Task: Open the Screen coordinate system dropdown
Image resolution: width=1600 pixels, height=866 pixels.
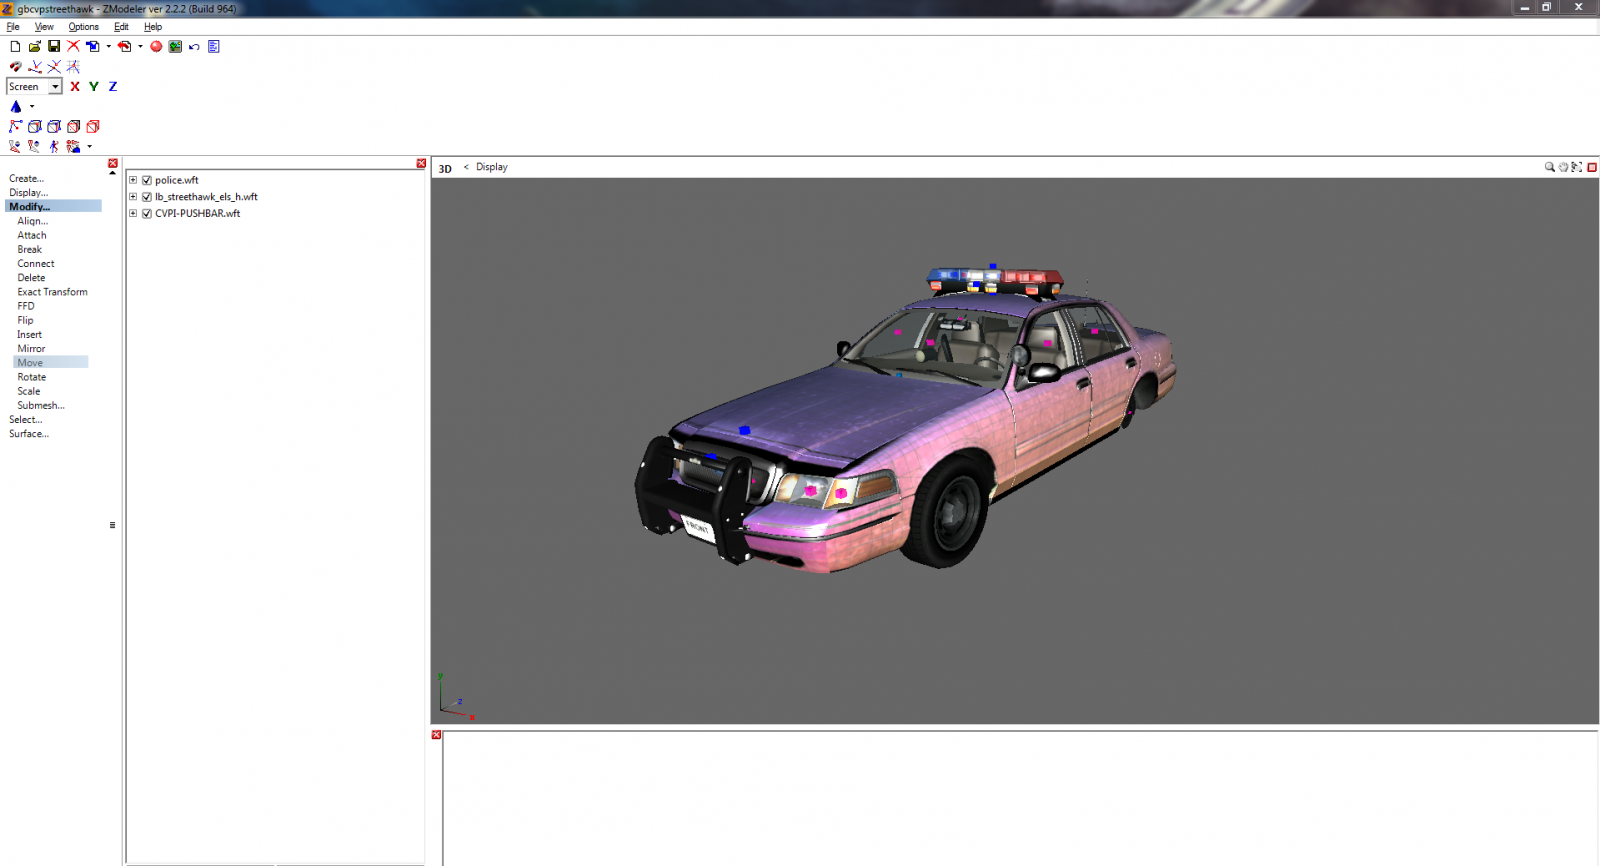Action: [55, 87]
